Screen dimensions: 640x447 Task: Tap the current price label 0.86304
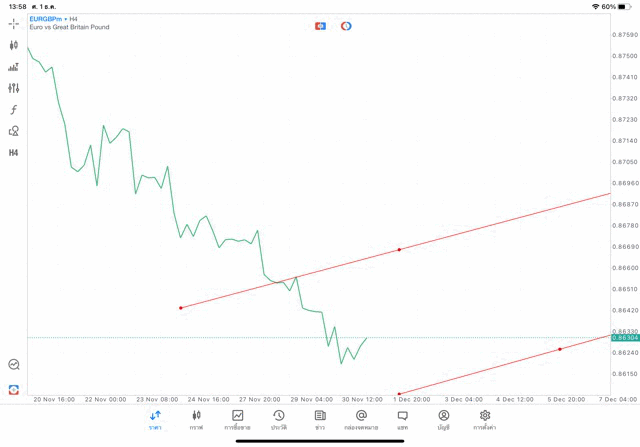[x=624, y=338]
